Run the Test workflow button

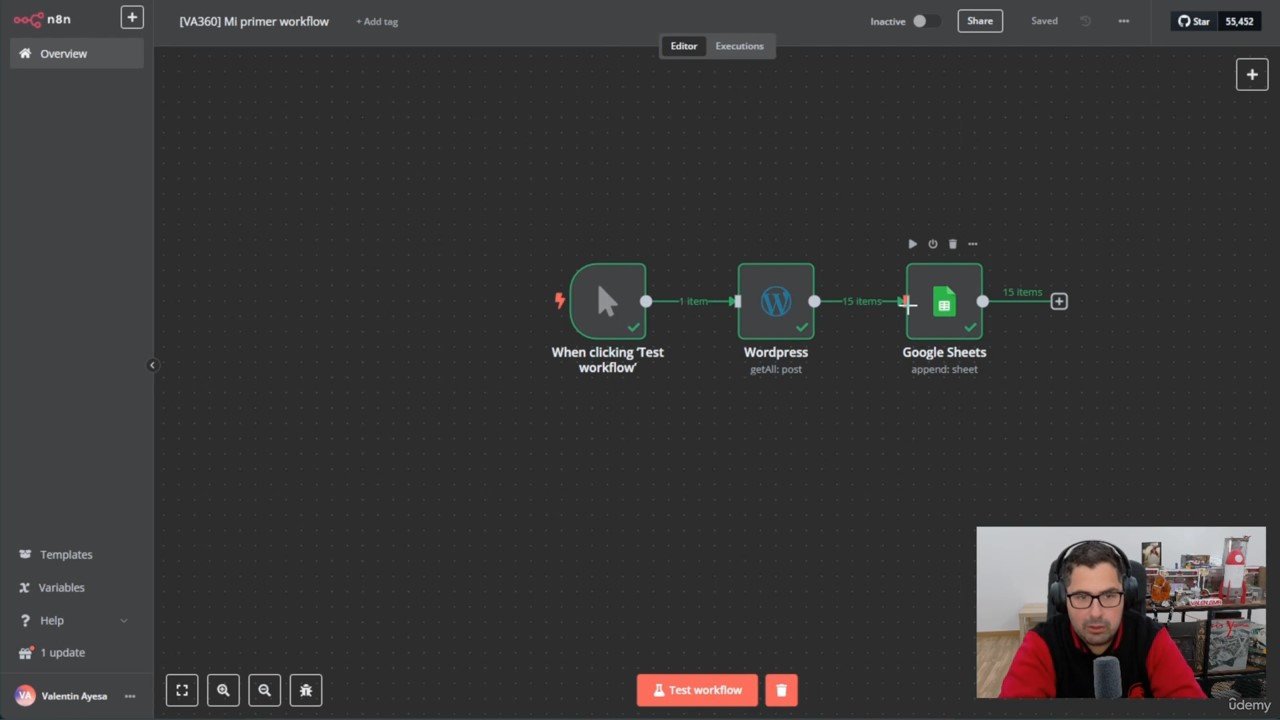click(x=697, y=690)
